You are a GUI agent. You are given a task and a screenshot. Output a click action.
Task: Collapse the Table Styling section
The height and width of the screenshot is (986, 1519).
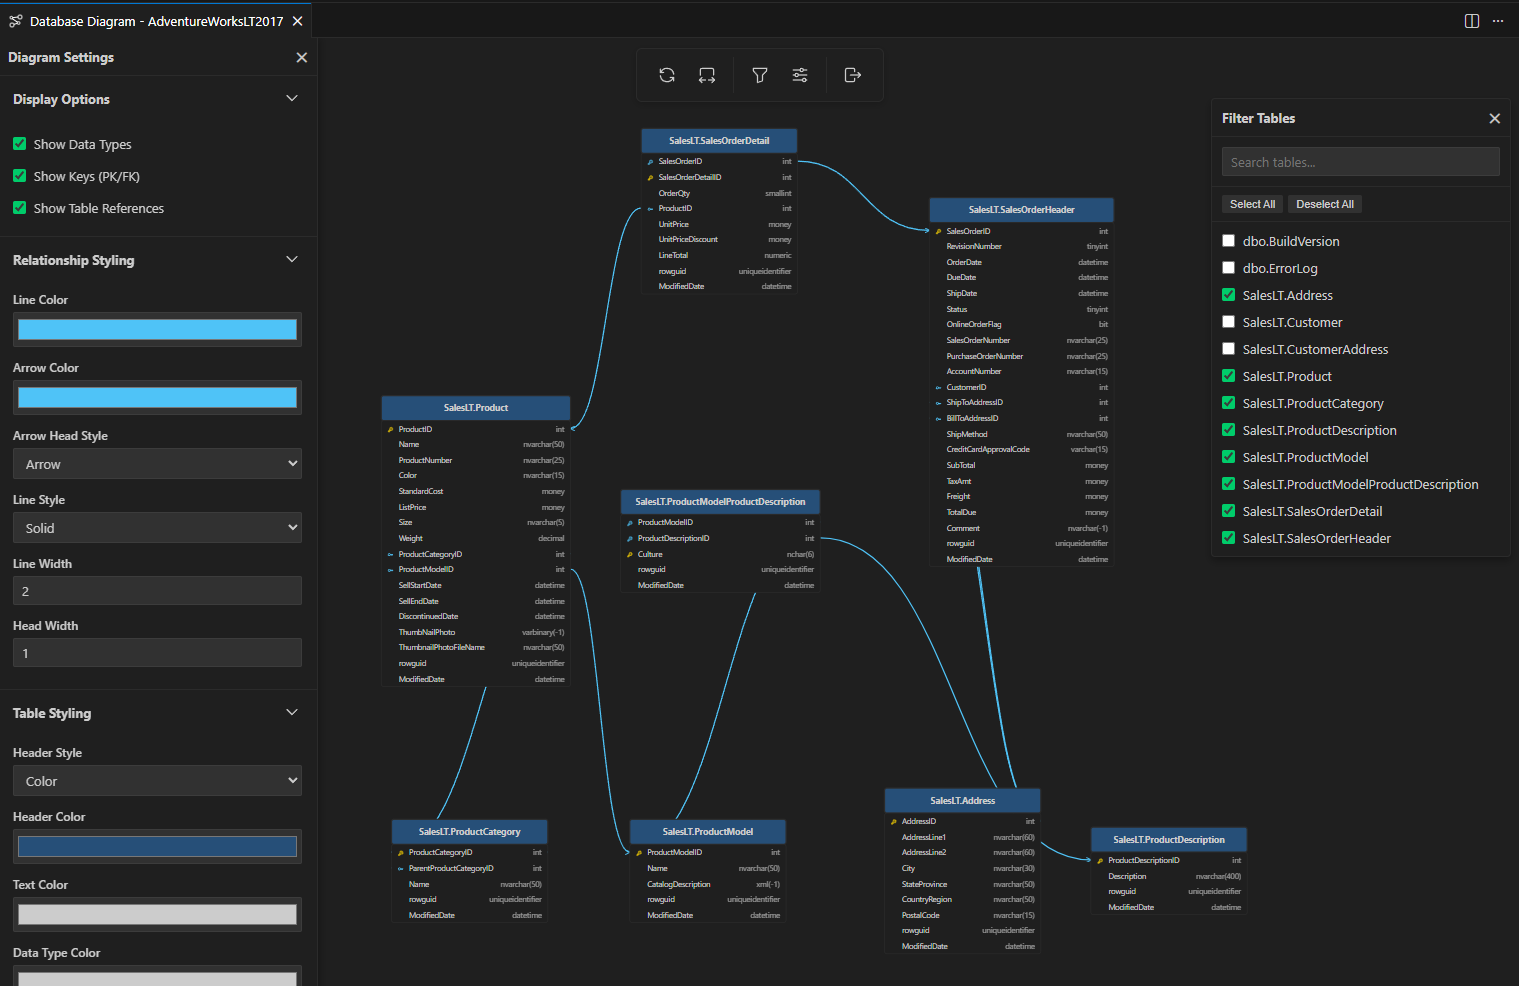pos(292,713)
